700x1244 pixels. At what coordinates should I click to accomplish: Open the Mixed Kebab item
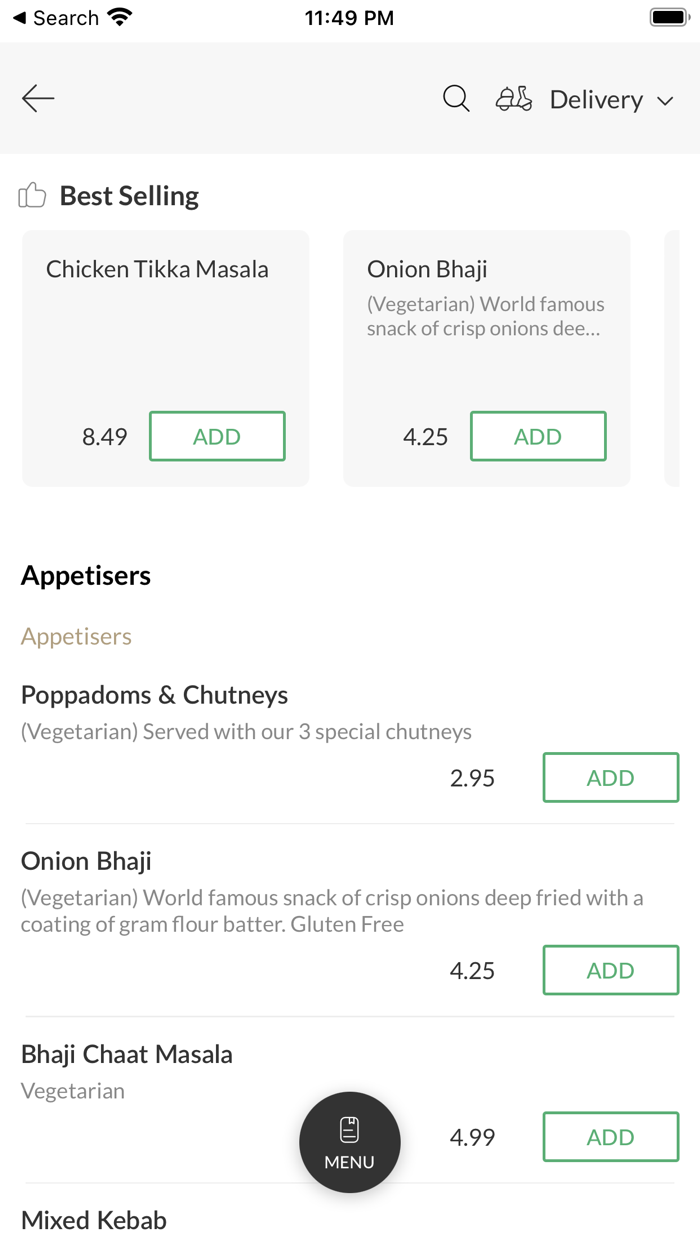pyautogui.click(x=93, y=1220)
